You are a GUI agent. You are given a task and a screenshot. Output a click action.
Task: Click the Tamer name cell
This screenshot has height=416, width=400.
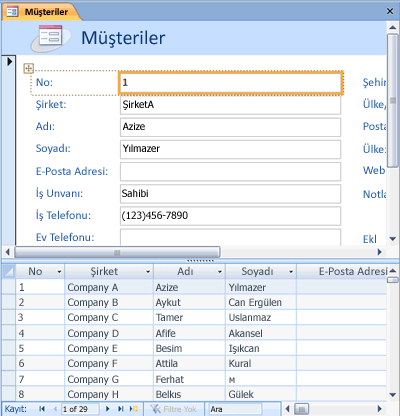click(x=189, y=317)
